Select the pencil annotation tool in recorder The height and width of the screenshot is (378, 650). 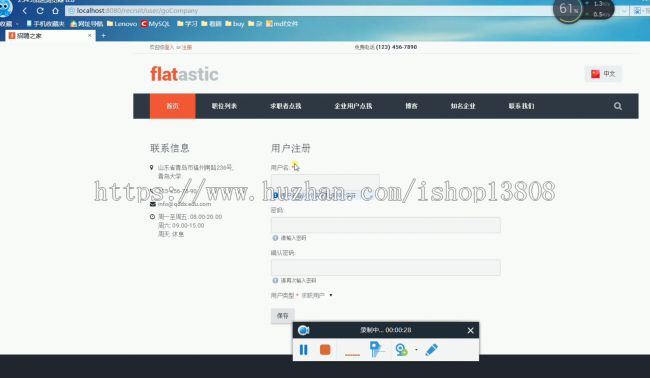[432, 349]
